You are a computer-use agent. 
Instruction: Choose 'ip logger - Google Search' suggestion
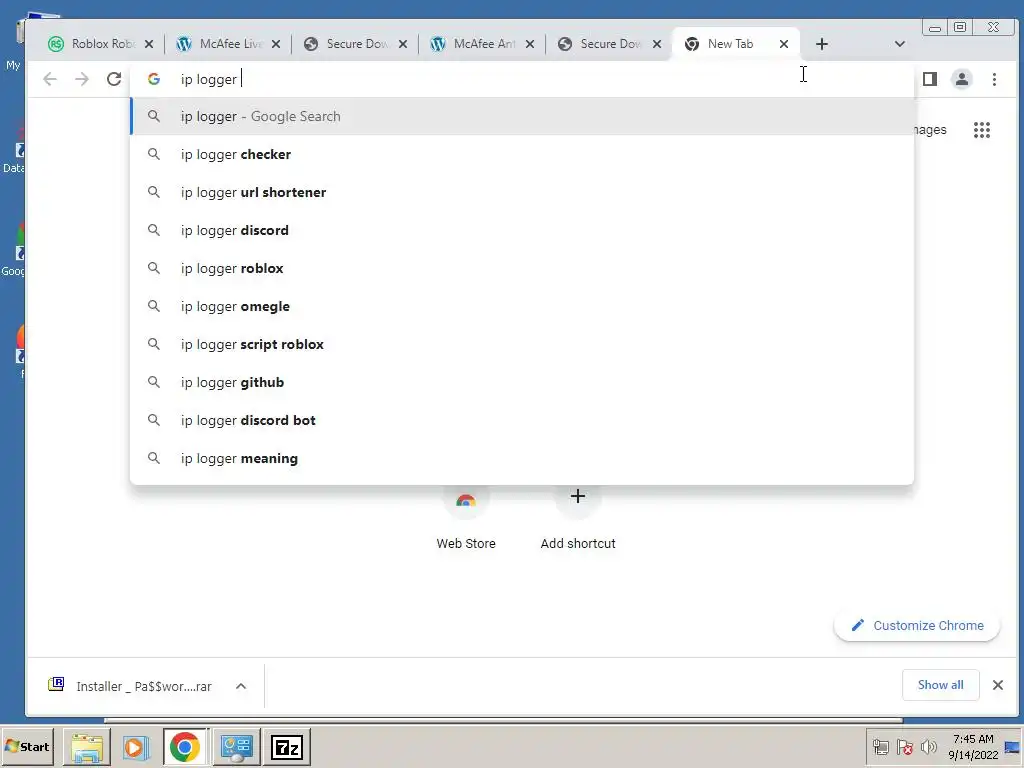point(522,116)
